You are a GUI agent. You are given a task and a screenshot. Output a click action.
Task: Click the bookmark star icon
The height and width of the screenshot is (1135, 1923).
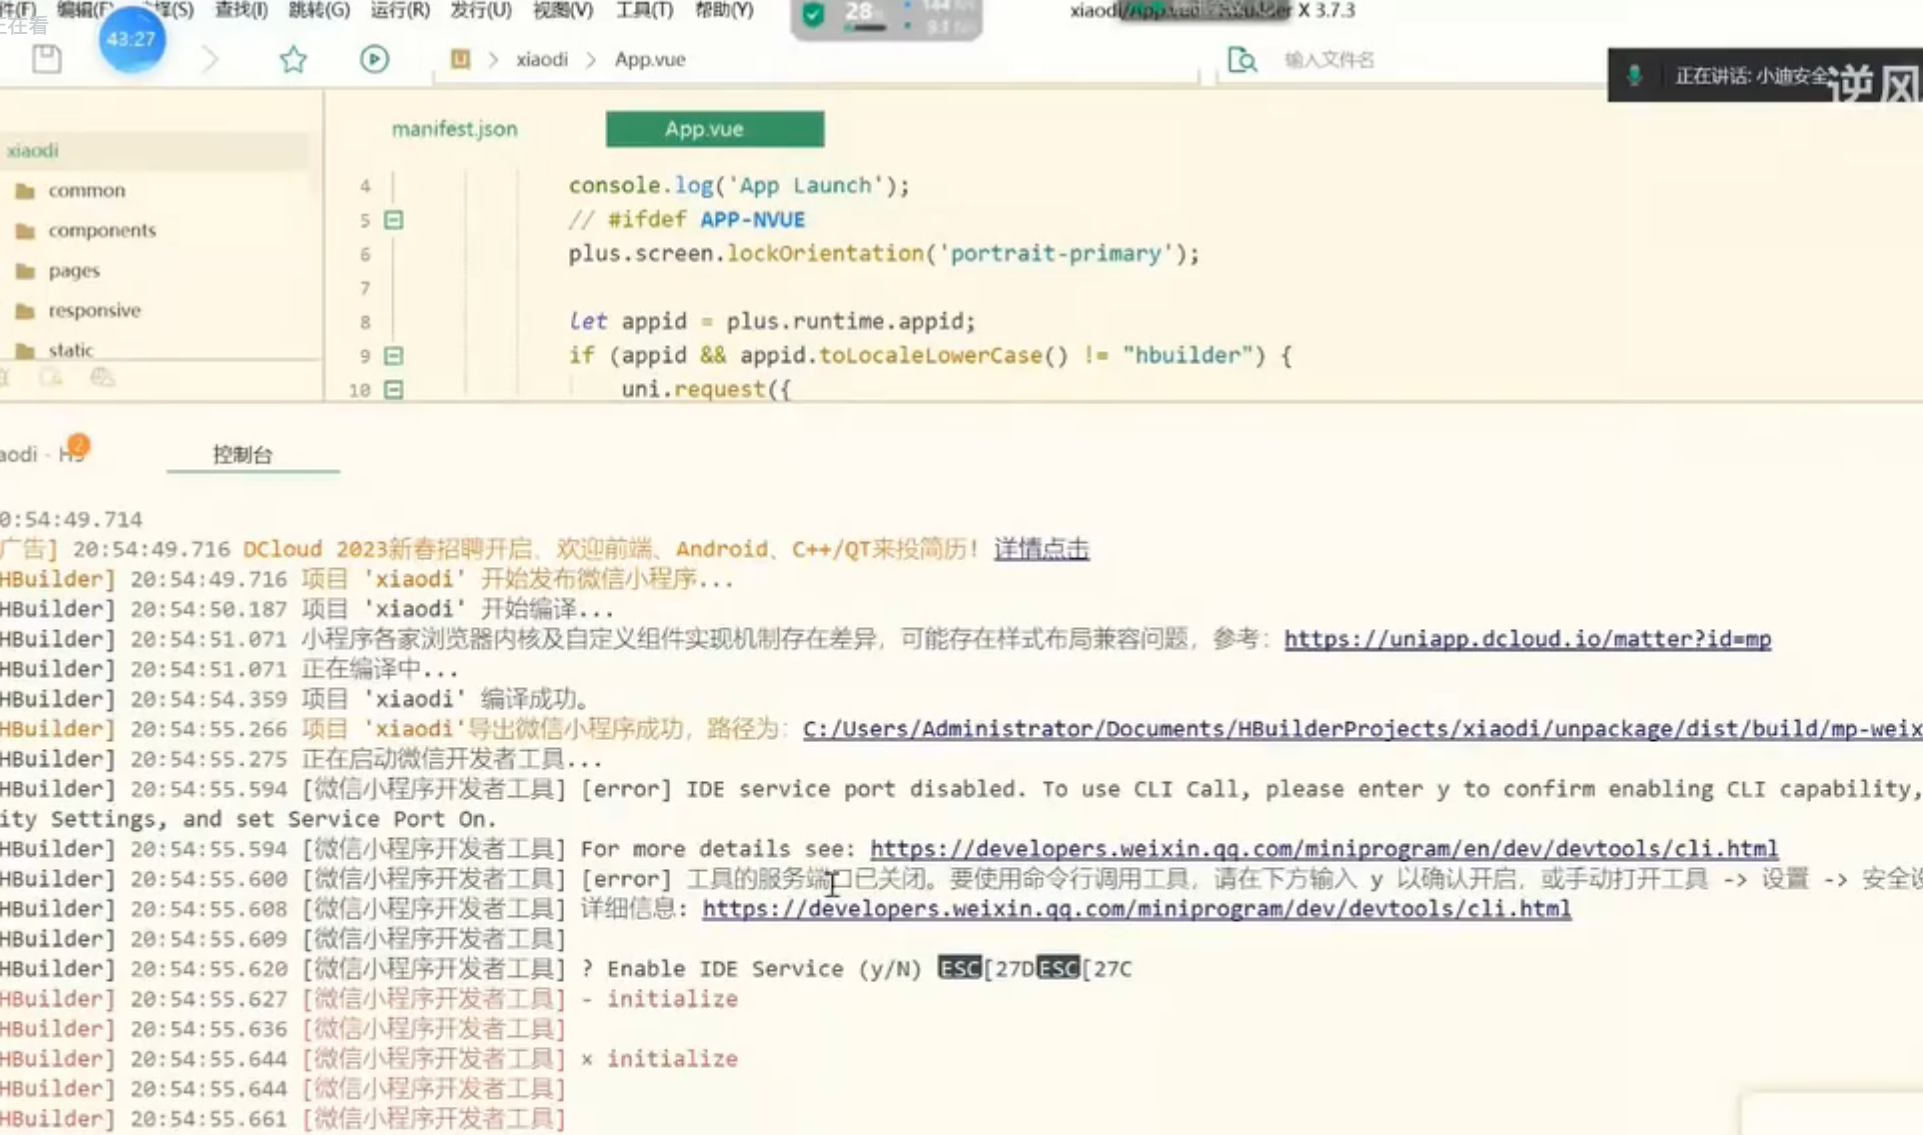click(x=293, y=59)
